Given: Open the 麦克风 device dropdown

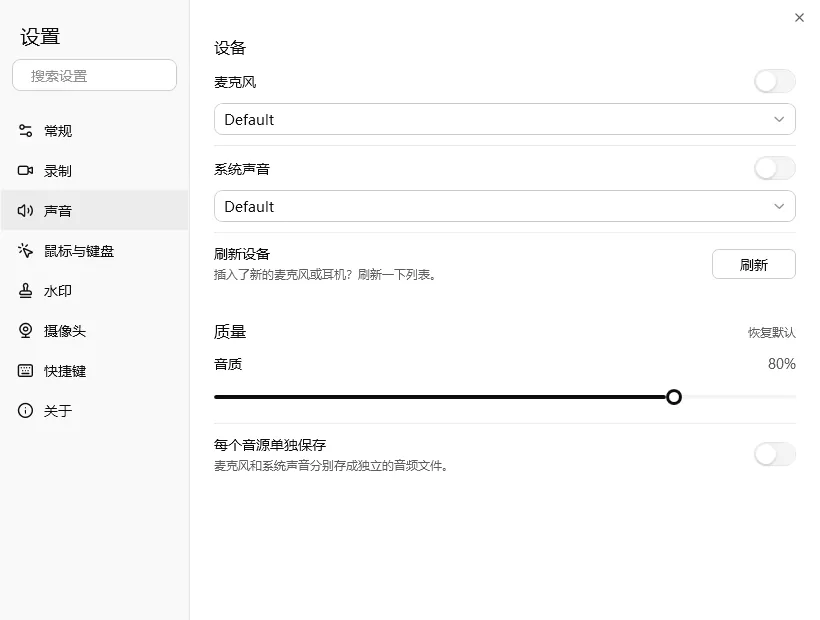Looking at the screenshot, I should coord(505,119).
